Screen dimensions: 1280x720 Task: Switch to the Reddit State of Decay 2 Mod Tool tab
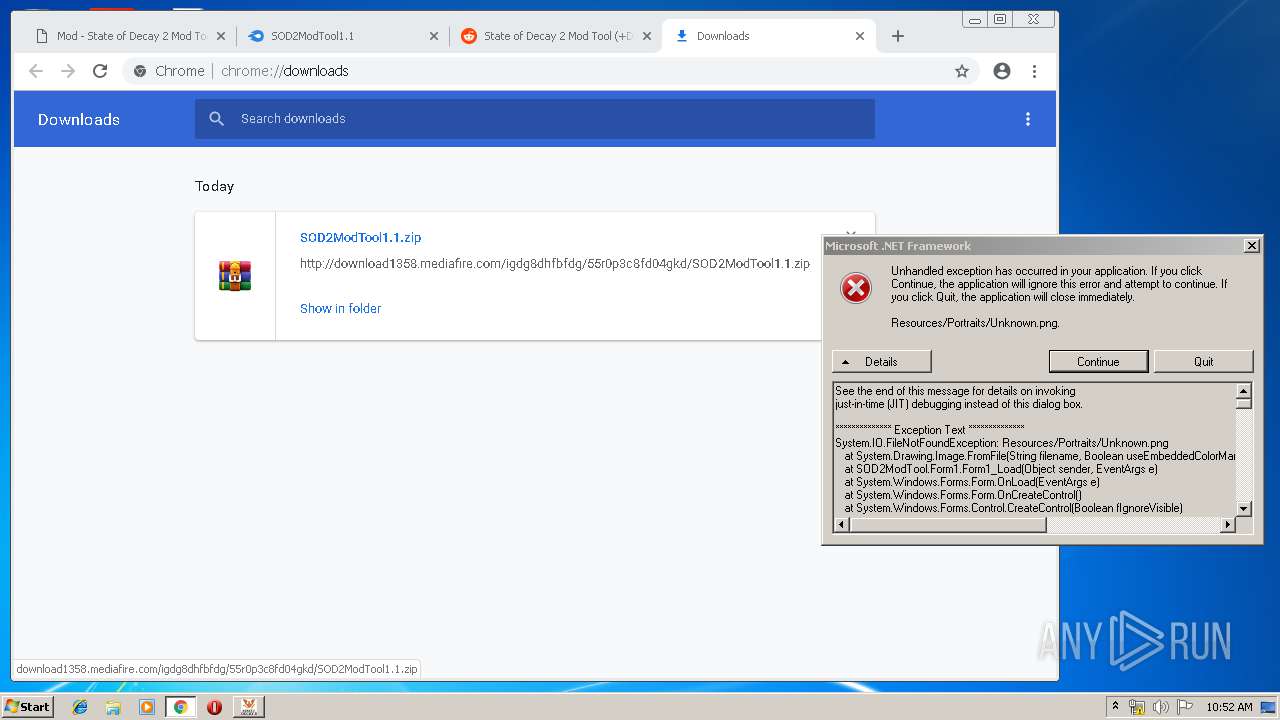555,36
